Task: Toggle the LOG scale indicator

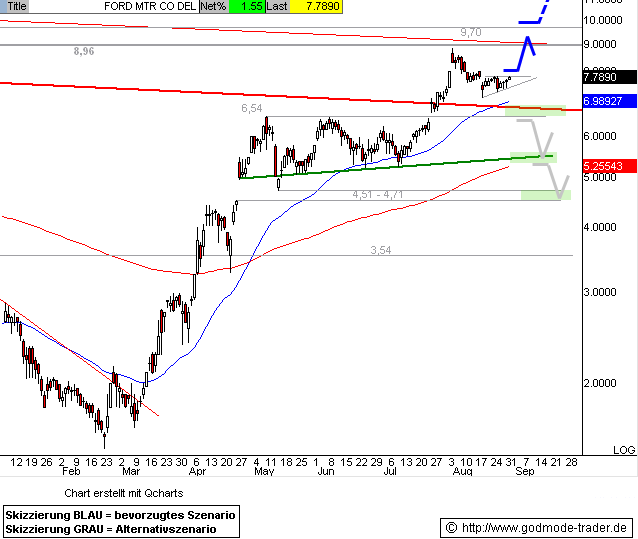Action: 624,451
